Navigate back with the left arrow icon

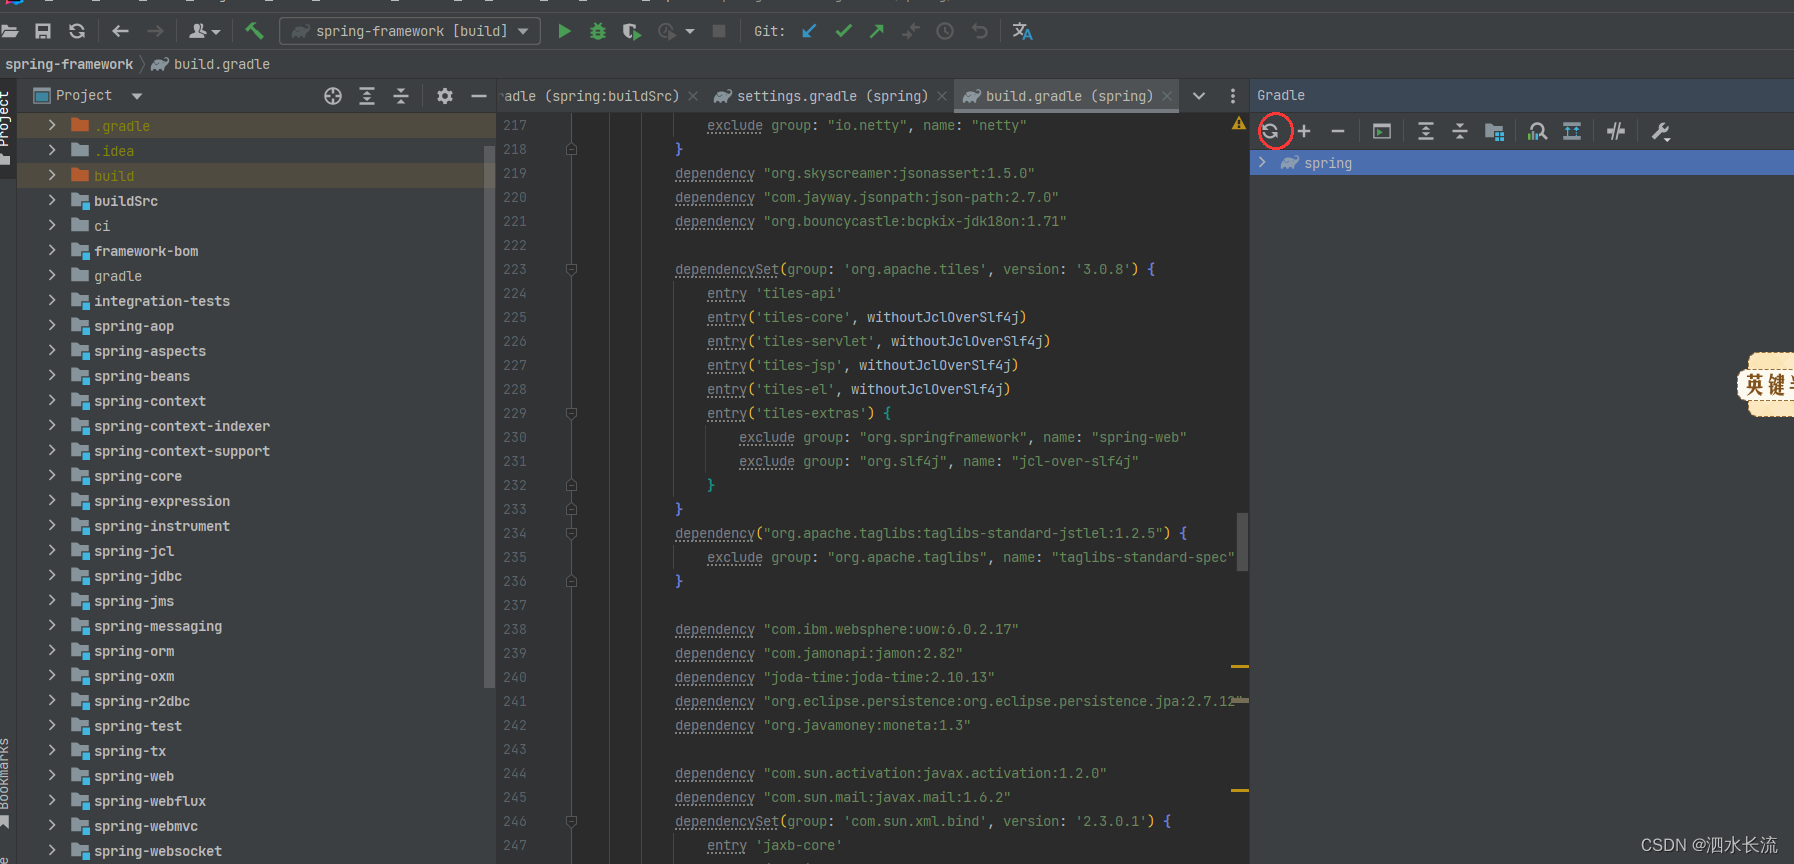pyautogui.click(x=120, y=31)
